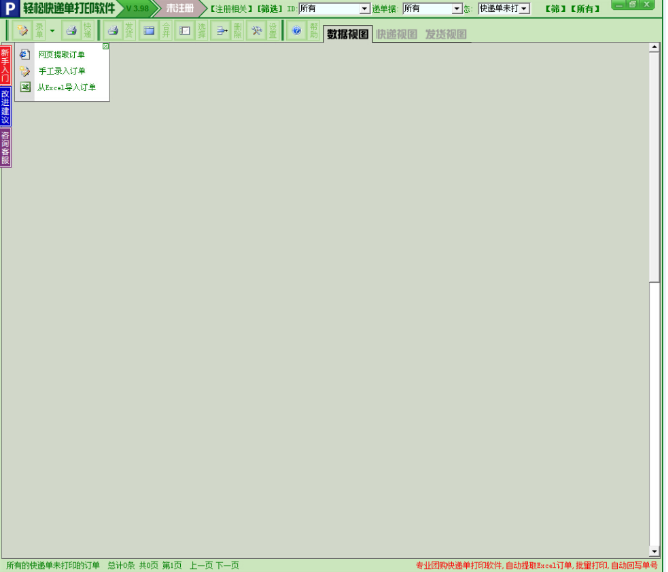Click the 【筛选】 link beside ID
This screenshot has height=572, width=668.
[270, 9]
